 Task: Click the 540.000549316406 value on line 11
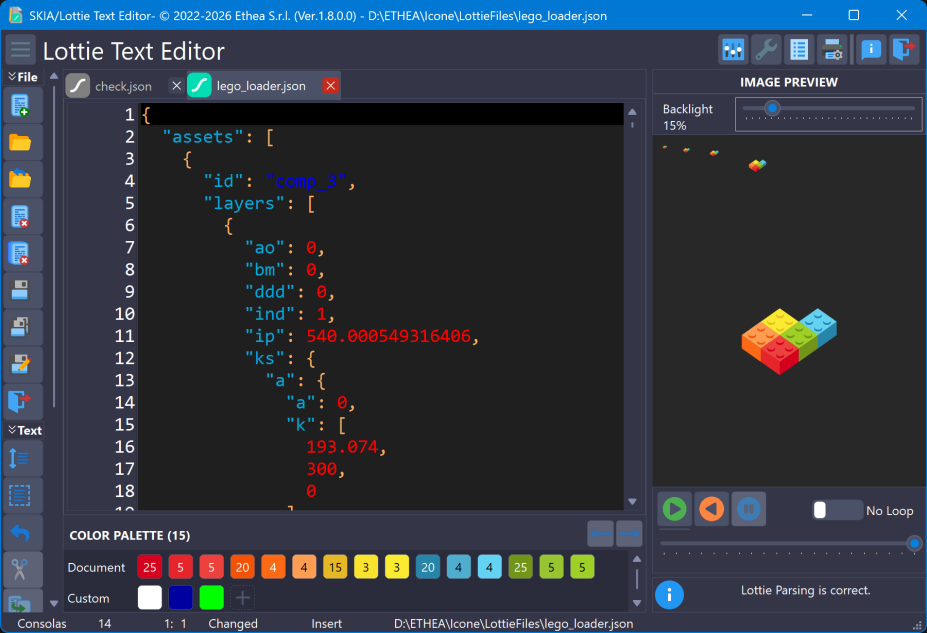click(388, 336)
